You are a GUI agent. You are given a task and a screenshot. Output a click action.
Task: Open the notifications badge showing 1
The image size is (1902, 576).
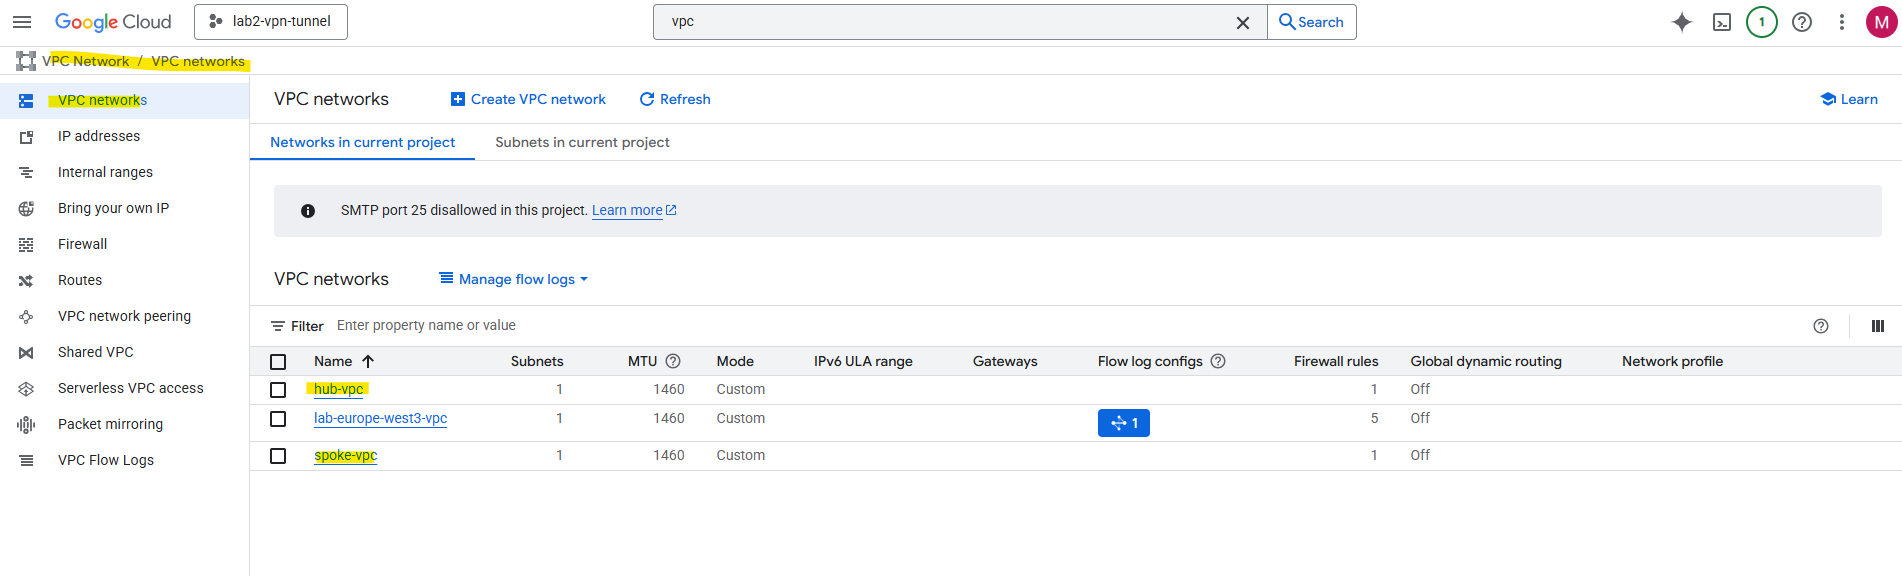1761,22
